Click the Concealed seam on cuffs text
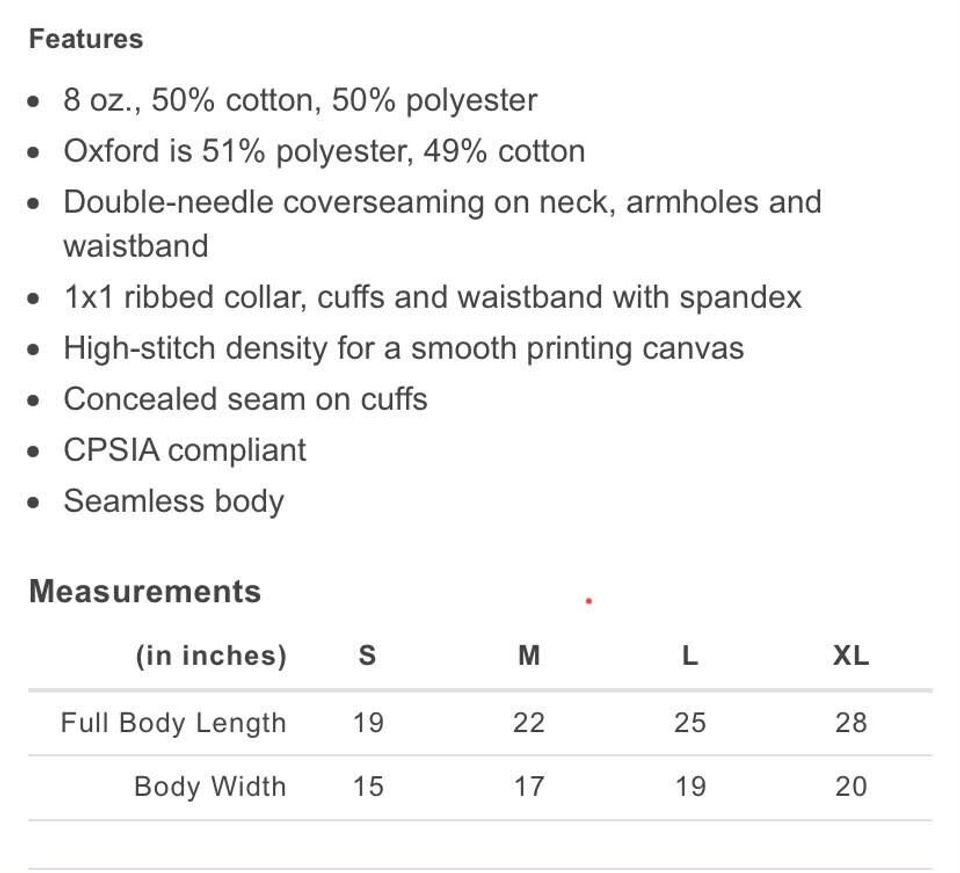Screen dimensions: 960x873 point(245,399)
